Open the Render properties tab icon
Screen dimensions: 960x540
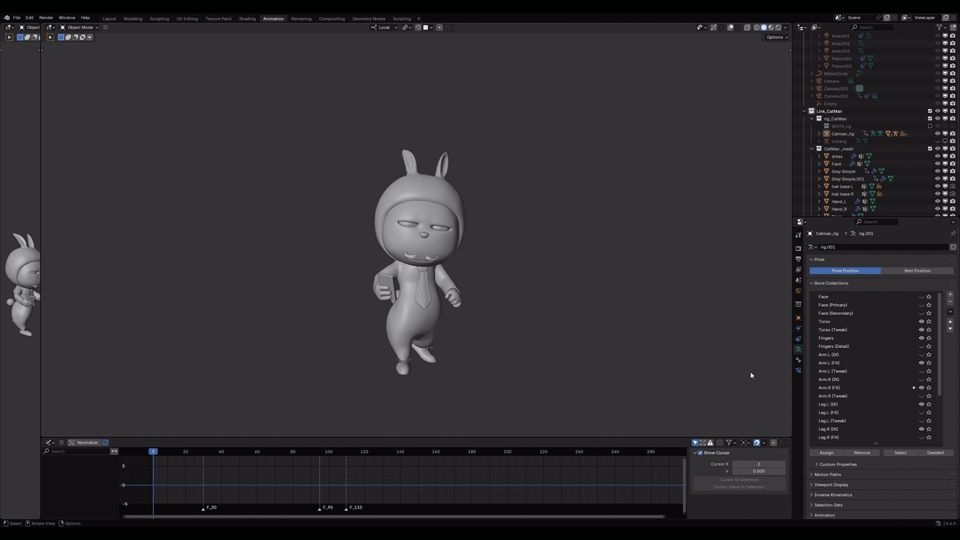(798, 249)
